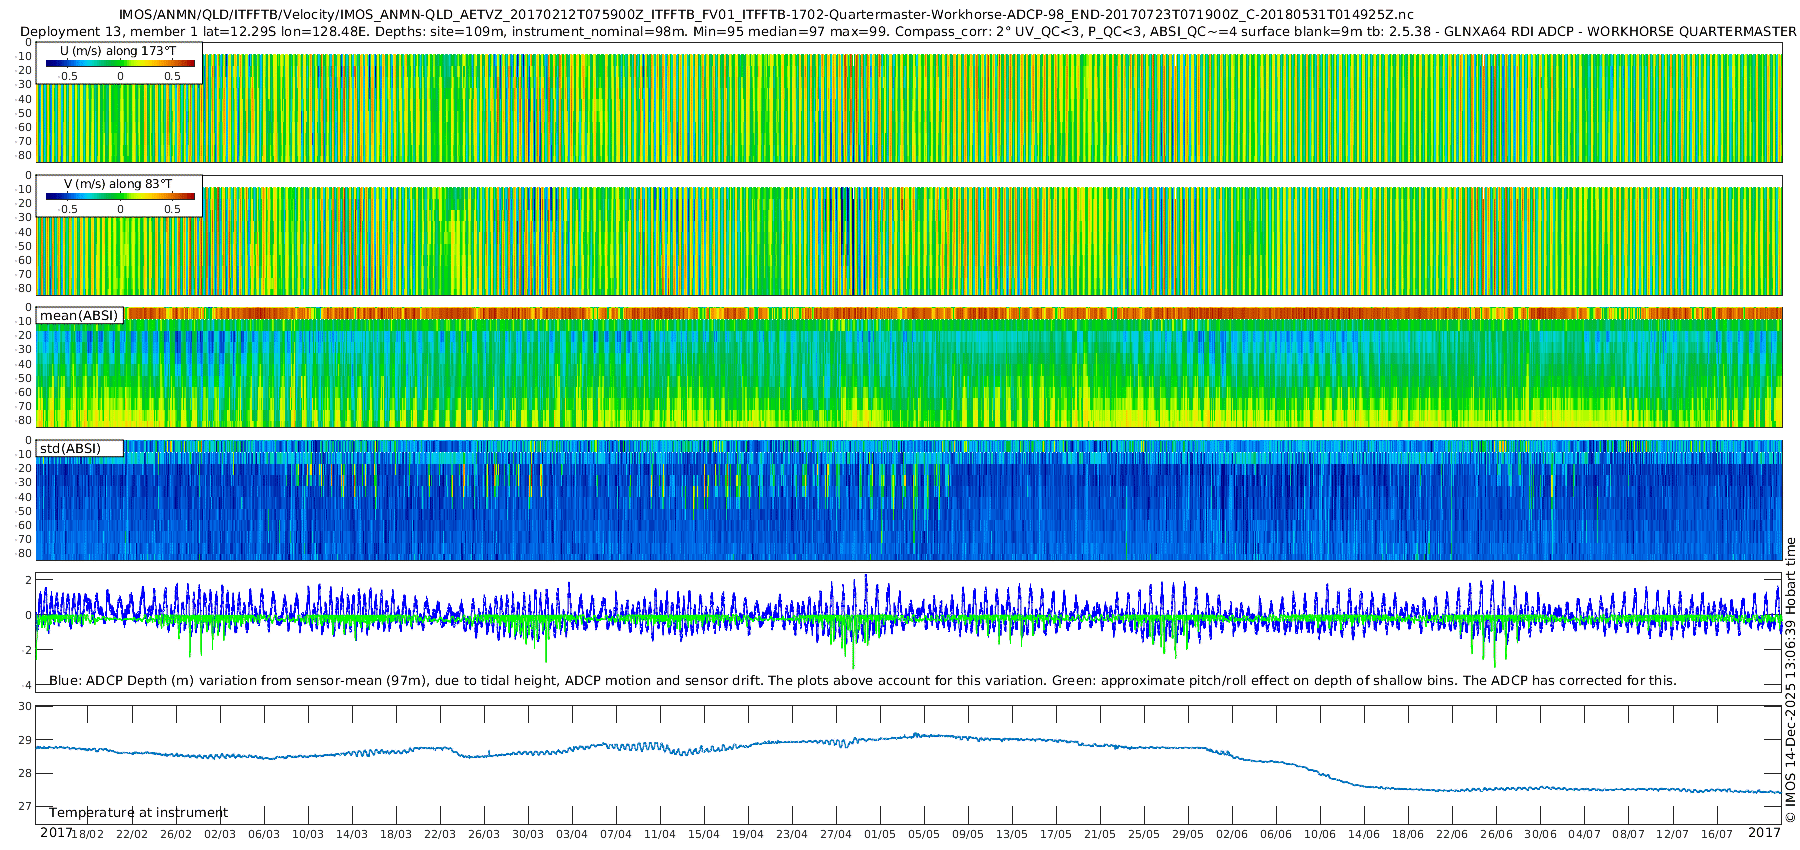Select the mean(ABSI) panel label
The height and width of the screenshot is (850, 1800).
[79, 316]
